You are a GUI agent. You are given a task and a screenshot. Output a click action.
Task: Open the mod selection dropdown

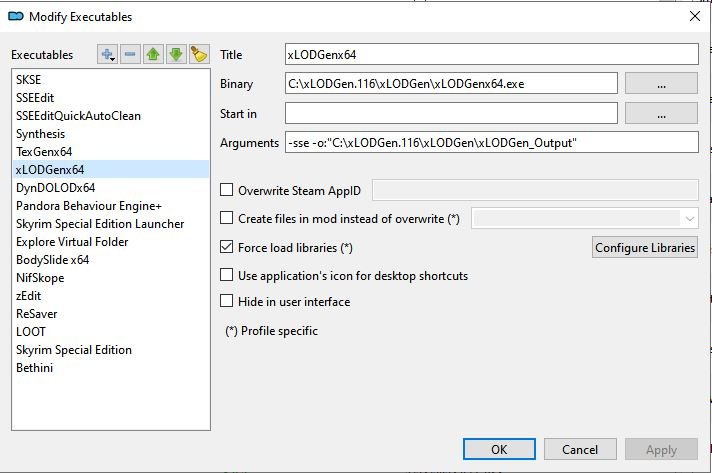point(585,218)
